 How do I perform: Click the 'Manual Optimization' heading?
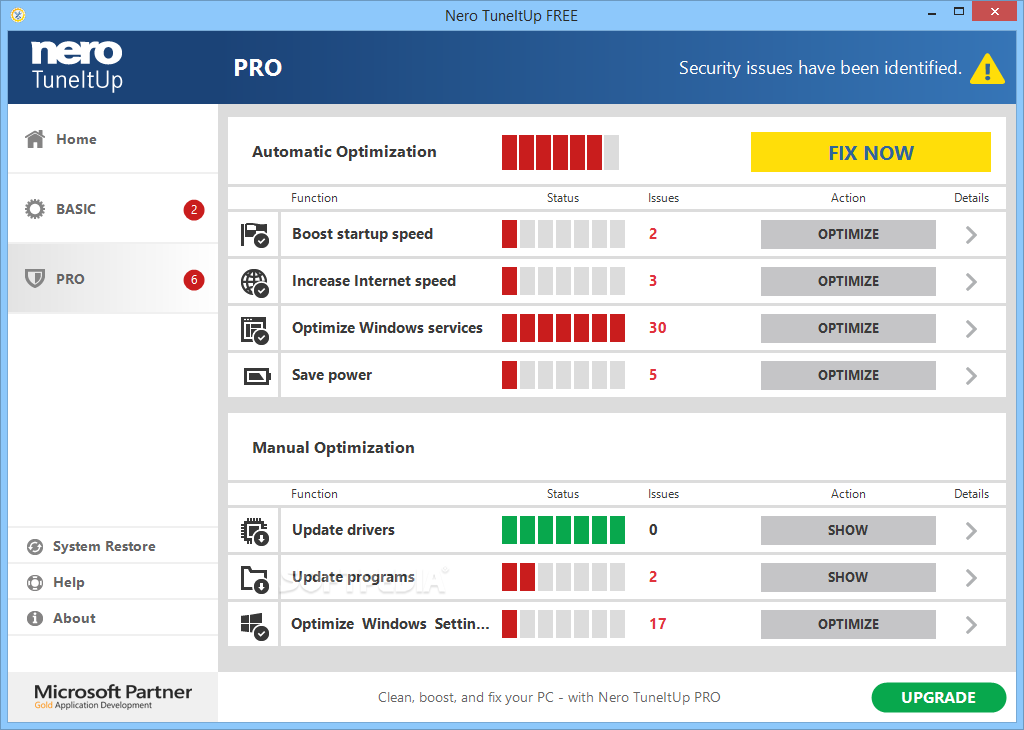click(x=333, y=447)
